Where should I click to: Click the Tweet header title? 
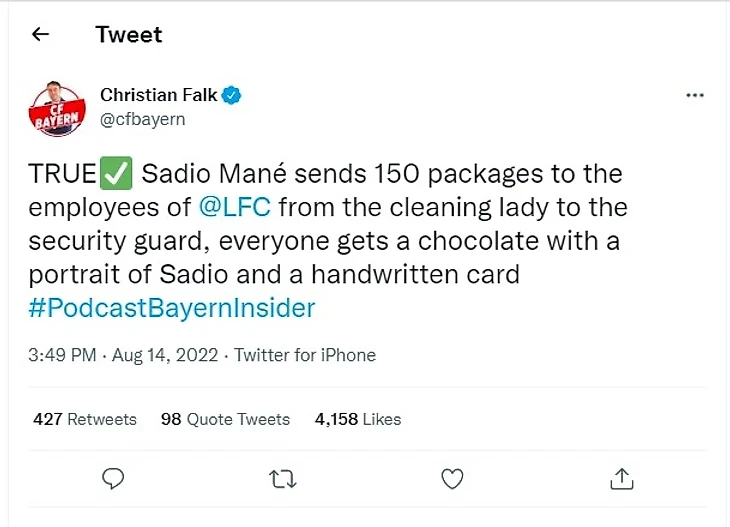[x=128, y=34]
